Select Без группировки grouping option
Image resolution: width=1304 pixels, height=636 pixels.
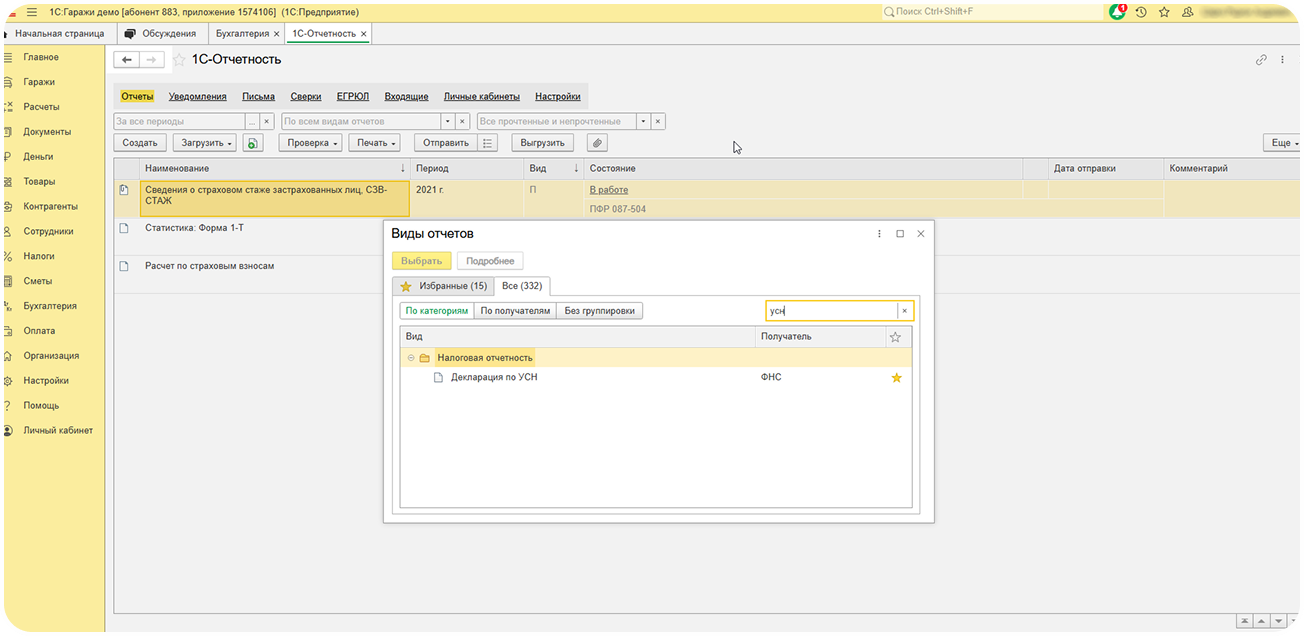[600, 311]
